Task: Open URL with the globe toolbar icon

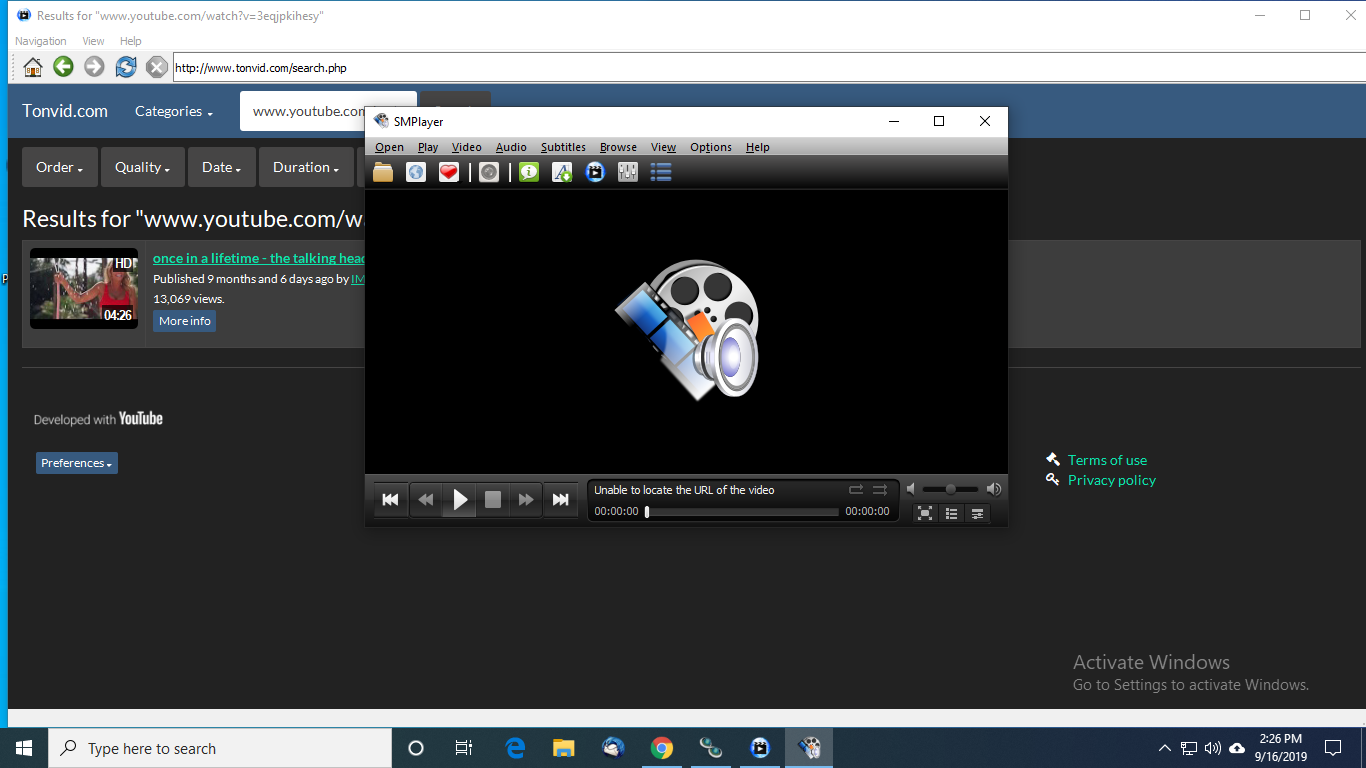Action: click(416, 172)
